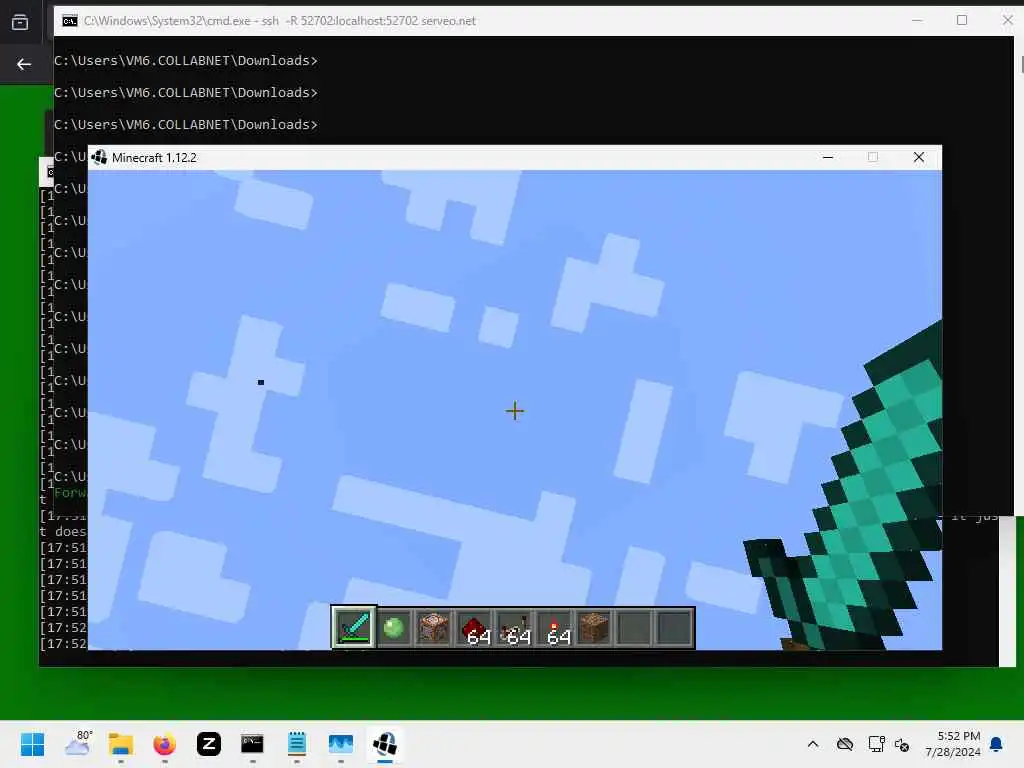1024x768 pixels.
Task: Expand the system tray hidden icons chevron
Action: (x=813, y=744)
